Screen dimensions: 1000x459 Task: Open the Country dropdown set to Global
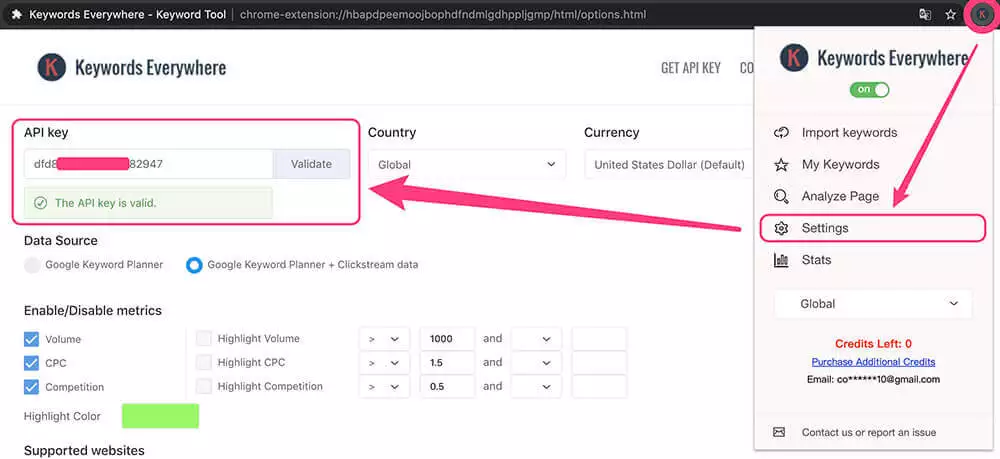[x=466, y=164]
